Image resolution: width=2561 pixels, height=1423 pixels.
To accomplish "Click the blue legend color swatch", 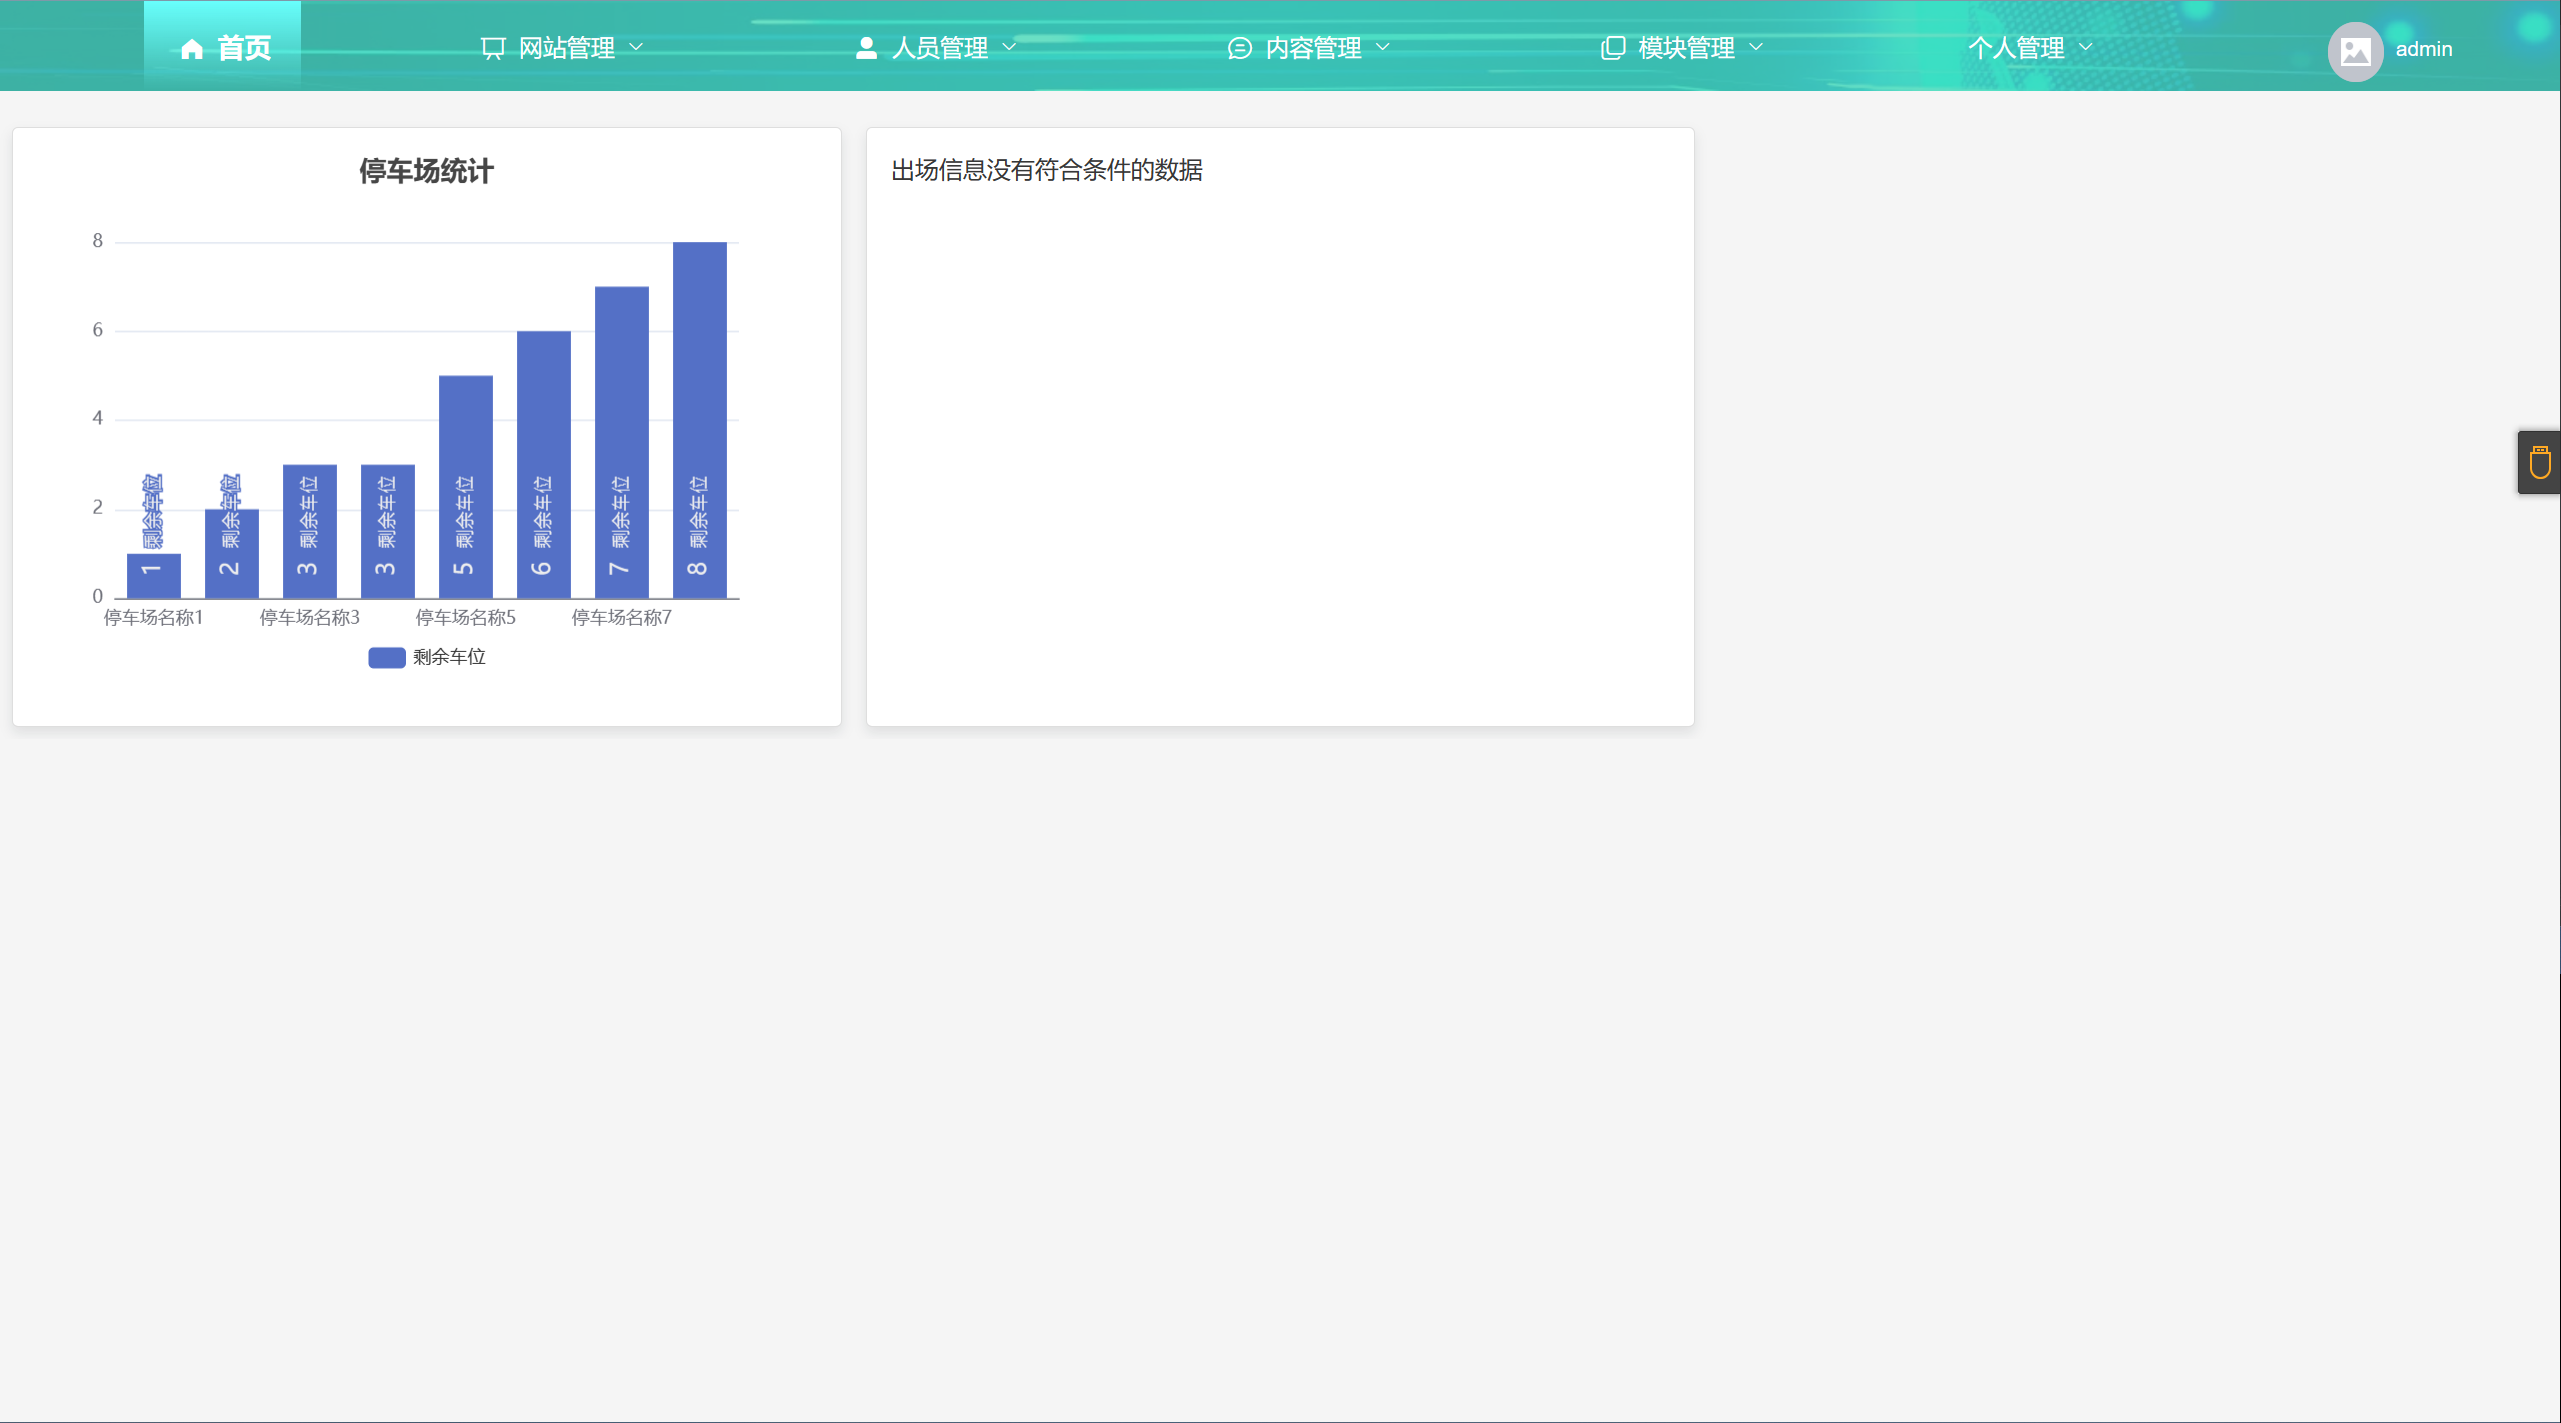I will pyautogui.click(x=386, y=657).
